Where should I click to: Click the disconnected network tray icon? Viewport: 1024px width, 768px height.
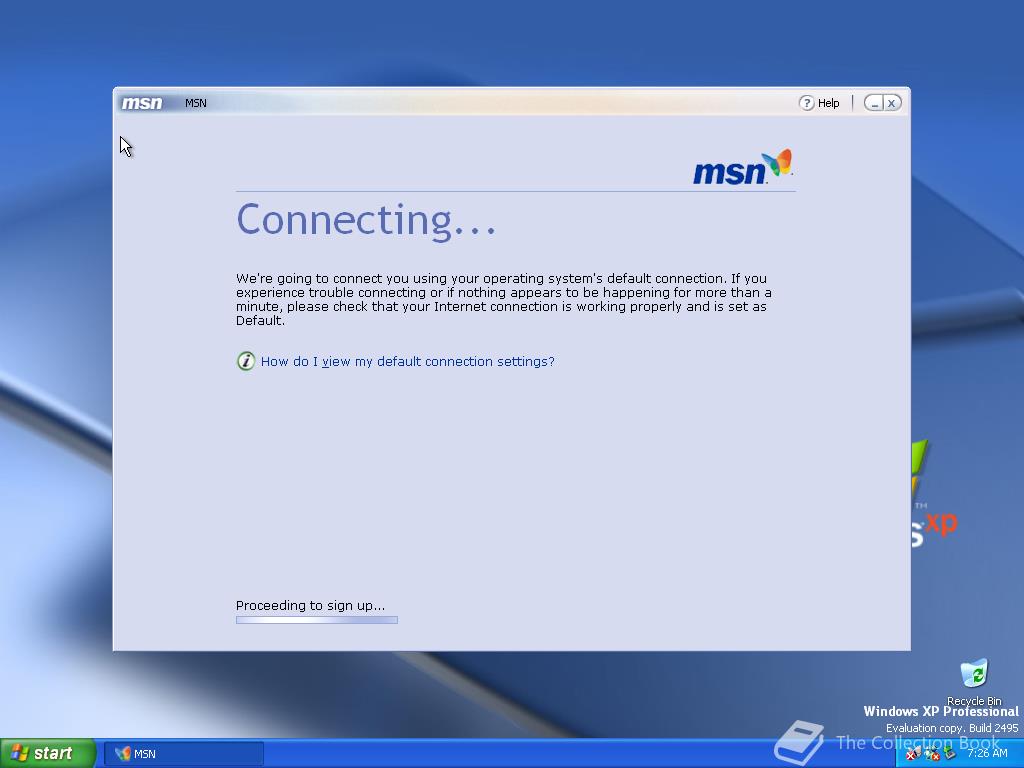point(932,754)
